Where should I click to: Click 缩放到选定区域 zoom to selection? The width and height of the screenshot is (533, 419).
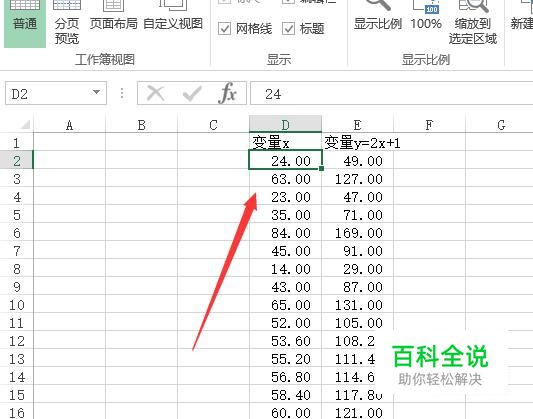click(x=473, y=23)
